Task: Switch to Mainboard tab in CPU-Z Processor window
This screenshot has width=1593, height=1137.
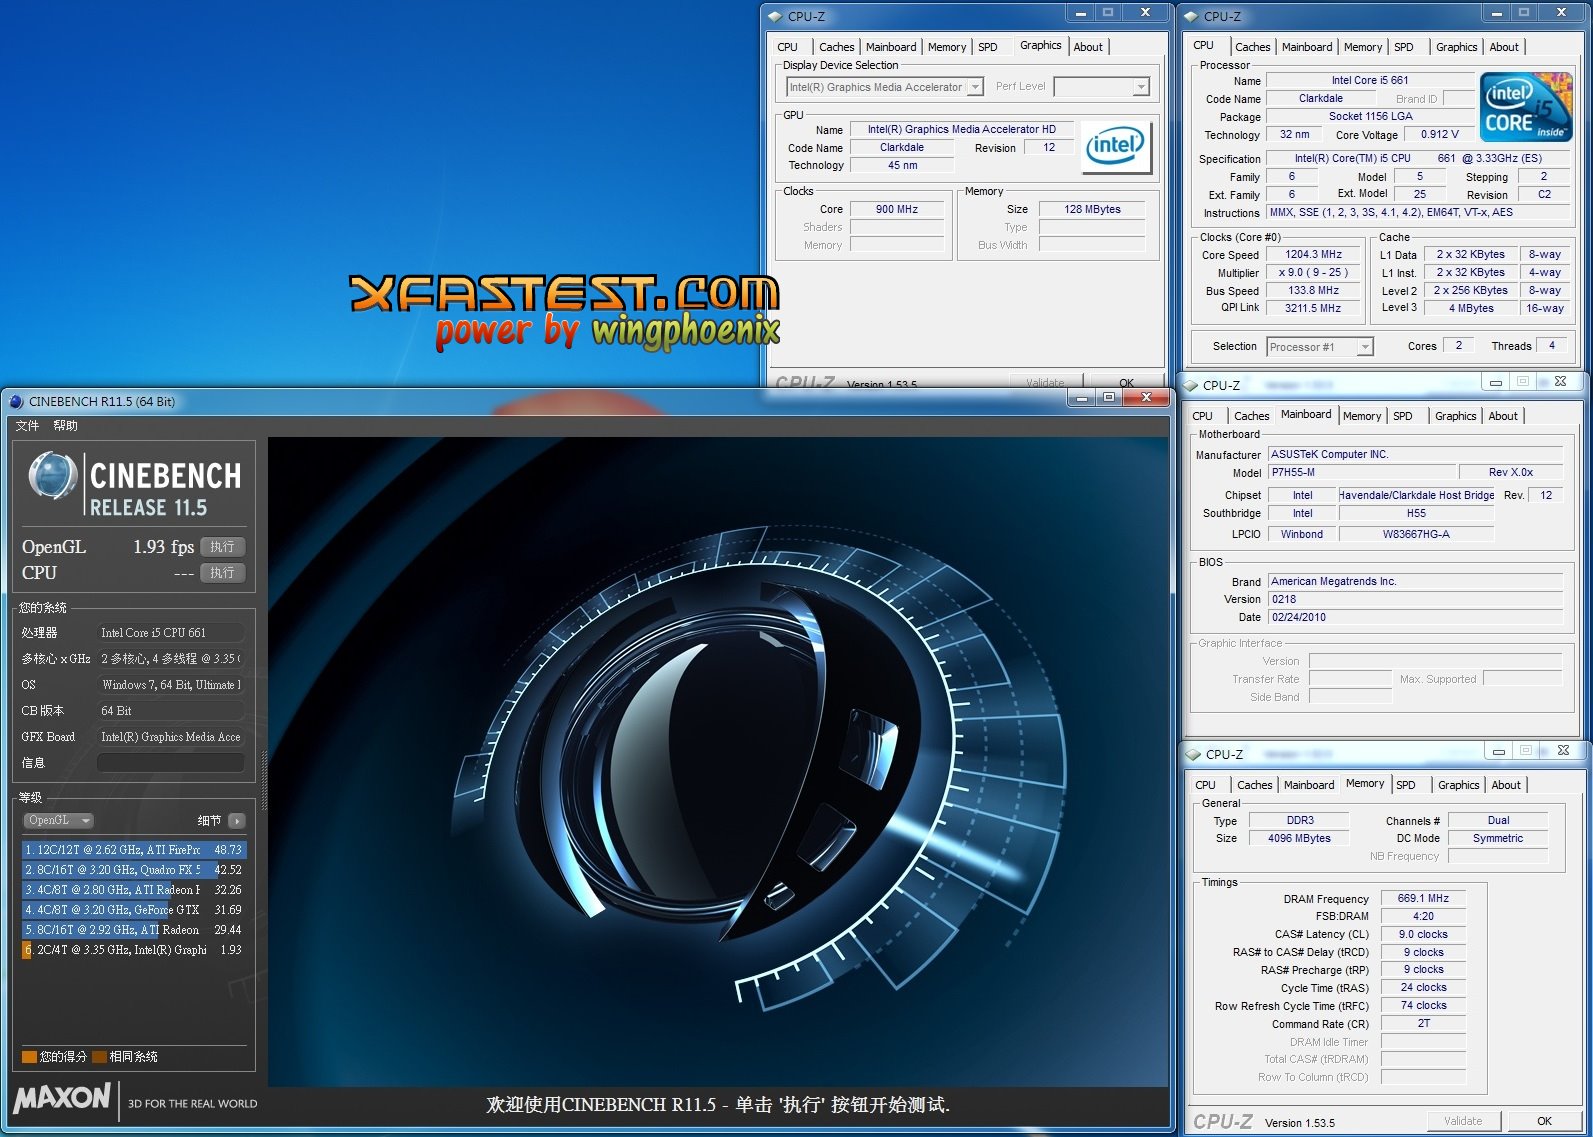Action: pos(1306,47)
